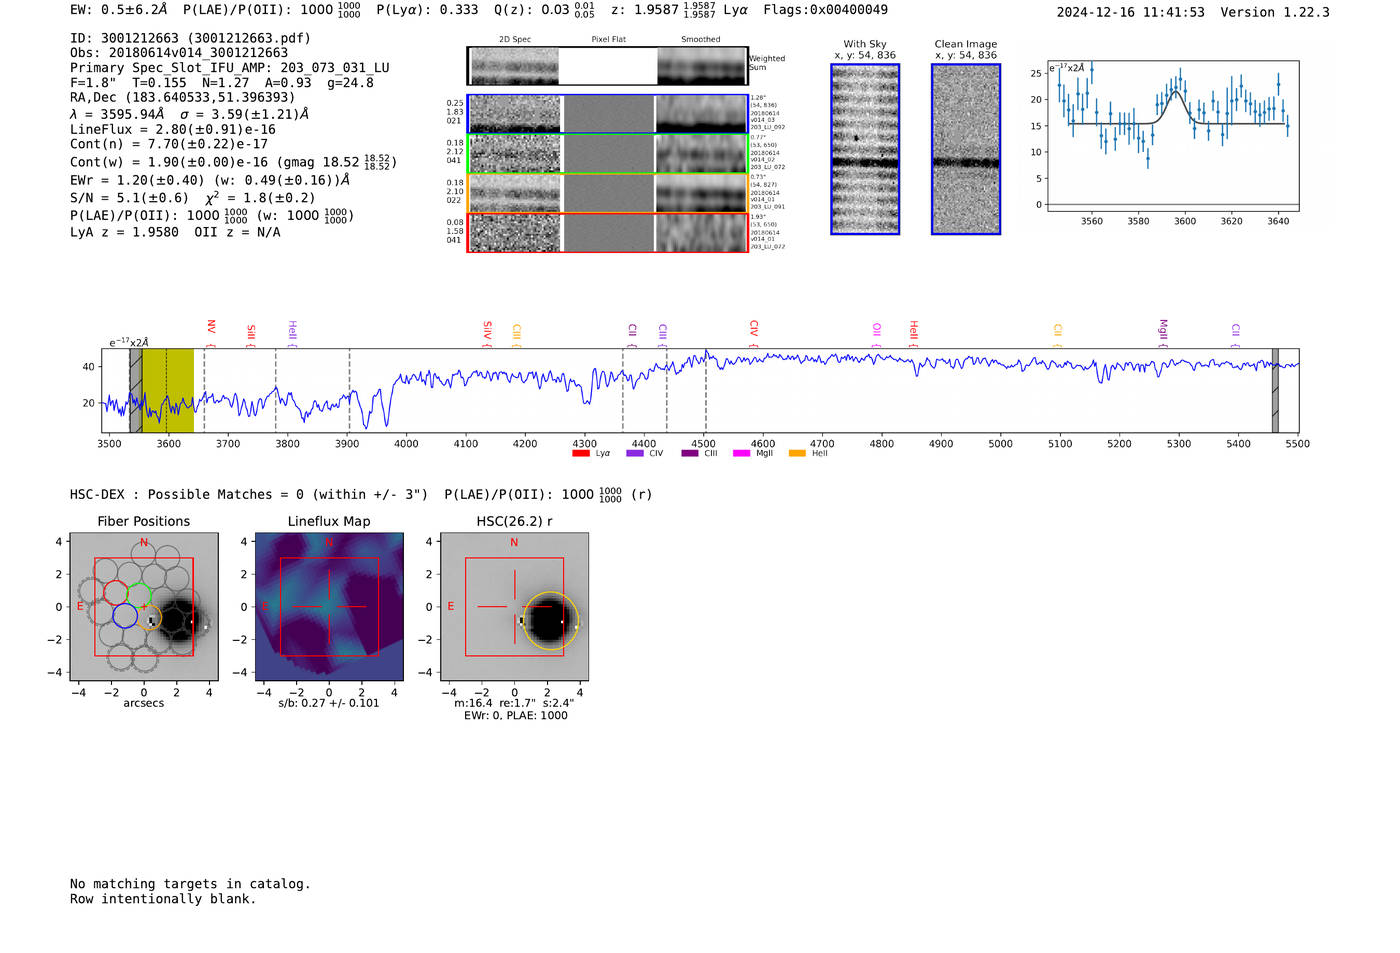Click the 'ID: 3001212663' line
Viewport: 1400px width, 953px height.
point(190,38)
